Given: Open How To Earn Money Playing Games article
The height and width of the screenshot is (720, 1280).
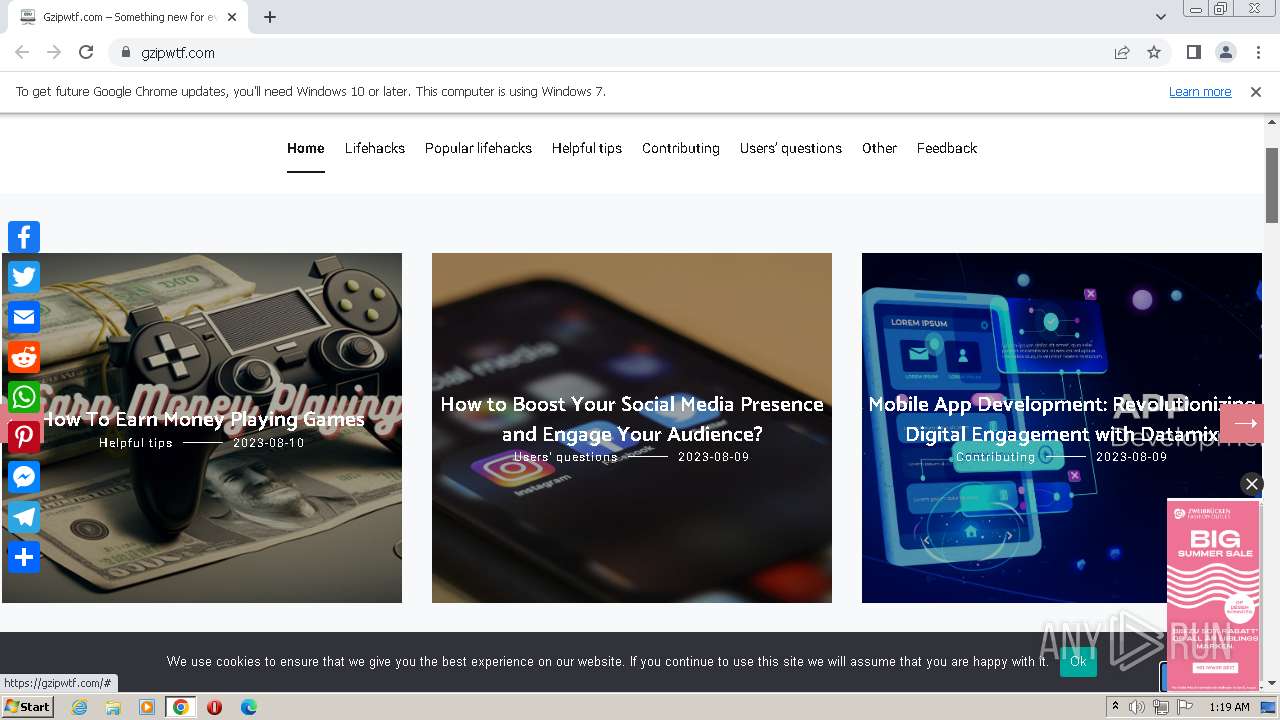Looking at the screenshot, I should pos(202,419).
